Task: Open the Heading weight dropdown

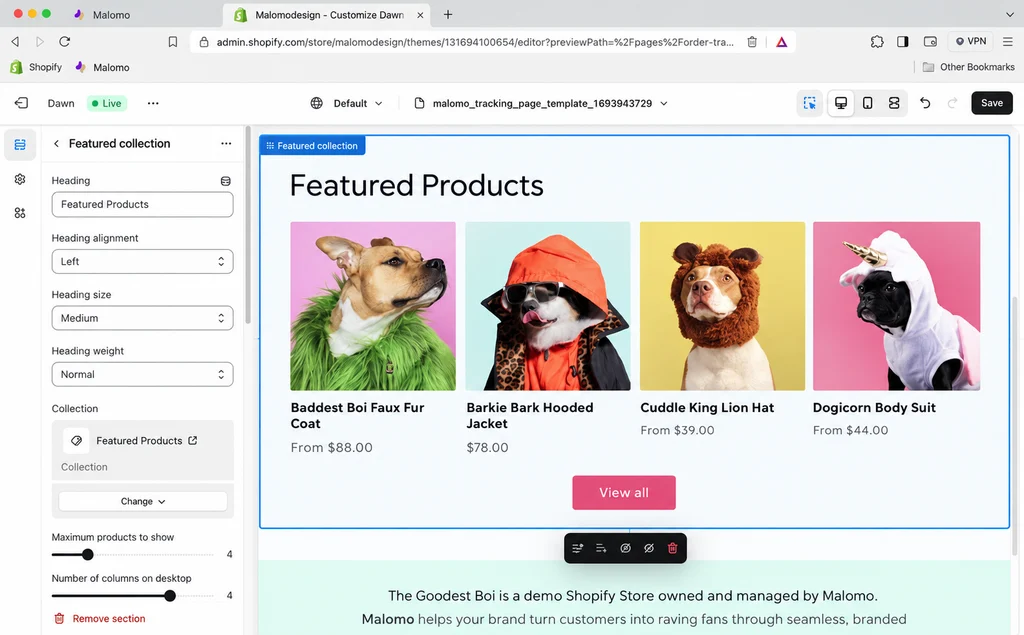Action: [142, 374]
